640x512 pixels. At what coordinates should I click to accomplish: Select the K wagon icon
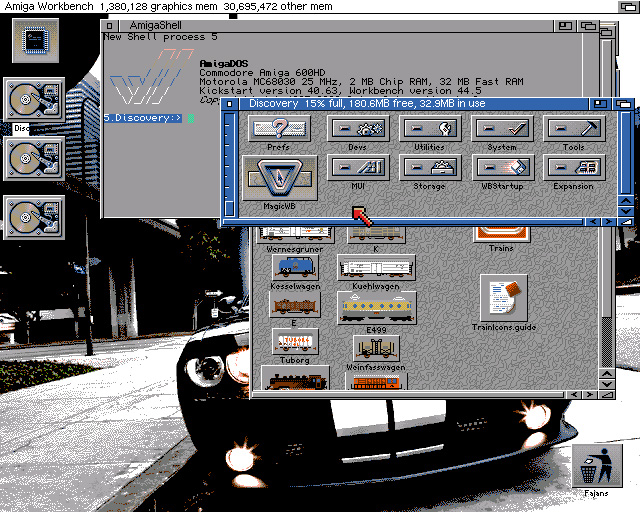pos(376,234)
